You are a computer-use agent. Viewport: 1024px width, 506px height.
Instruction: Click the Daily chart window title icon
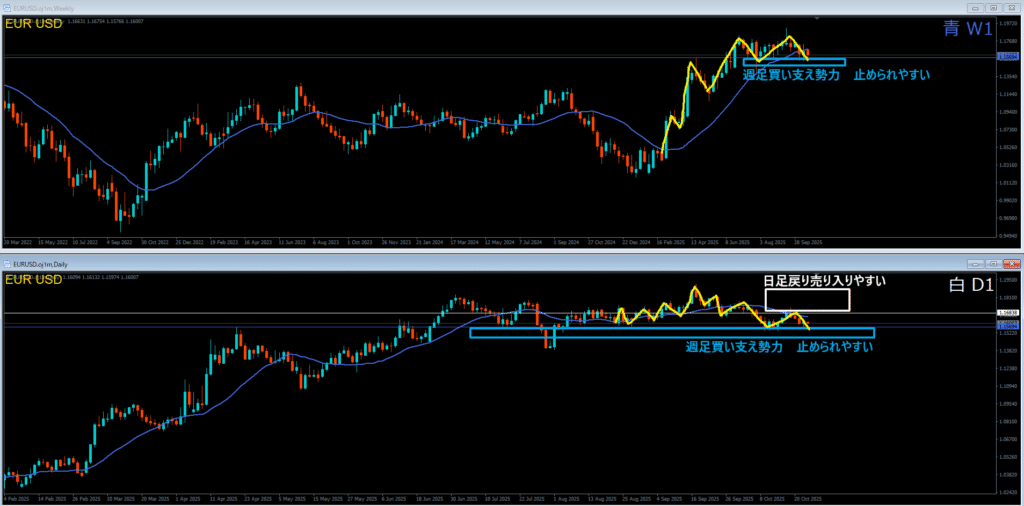point(7,263)
